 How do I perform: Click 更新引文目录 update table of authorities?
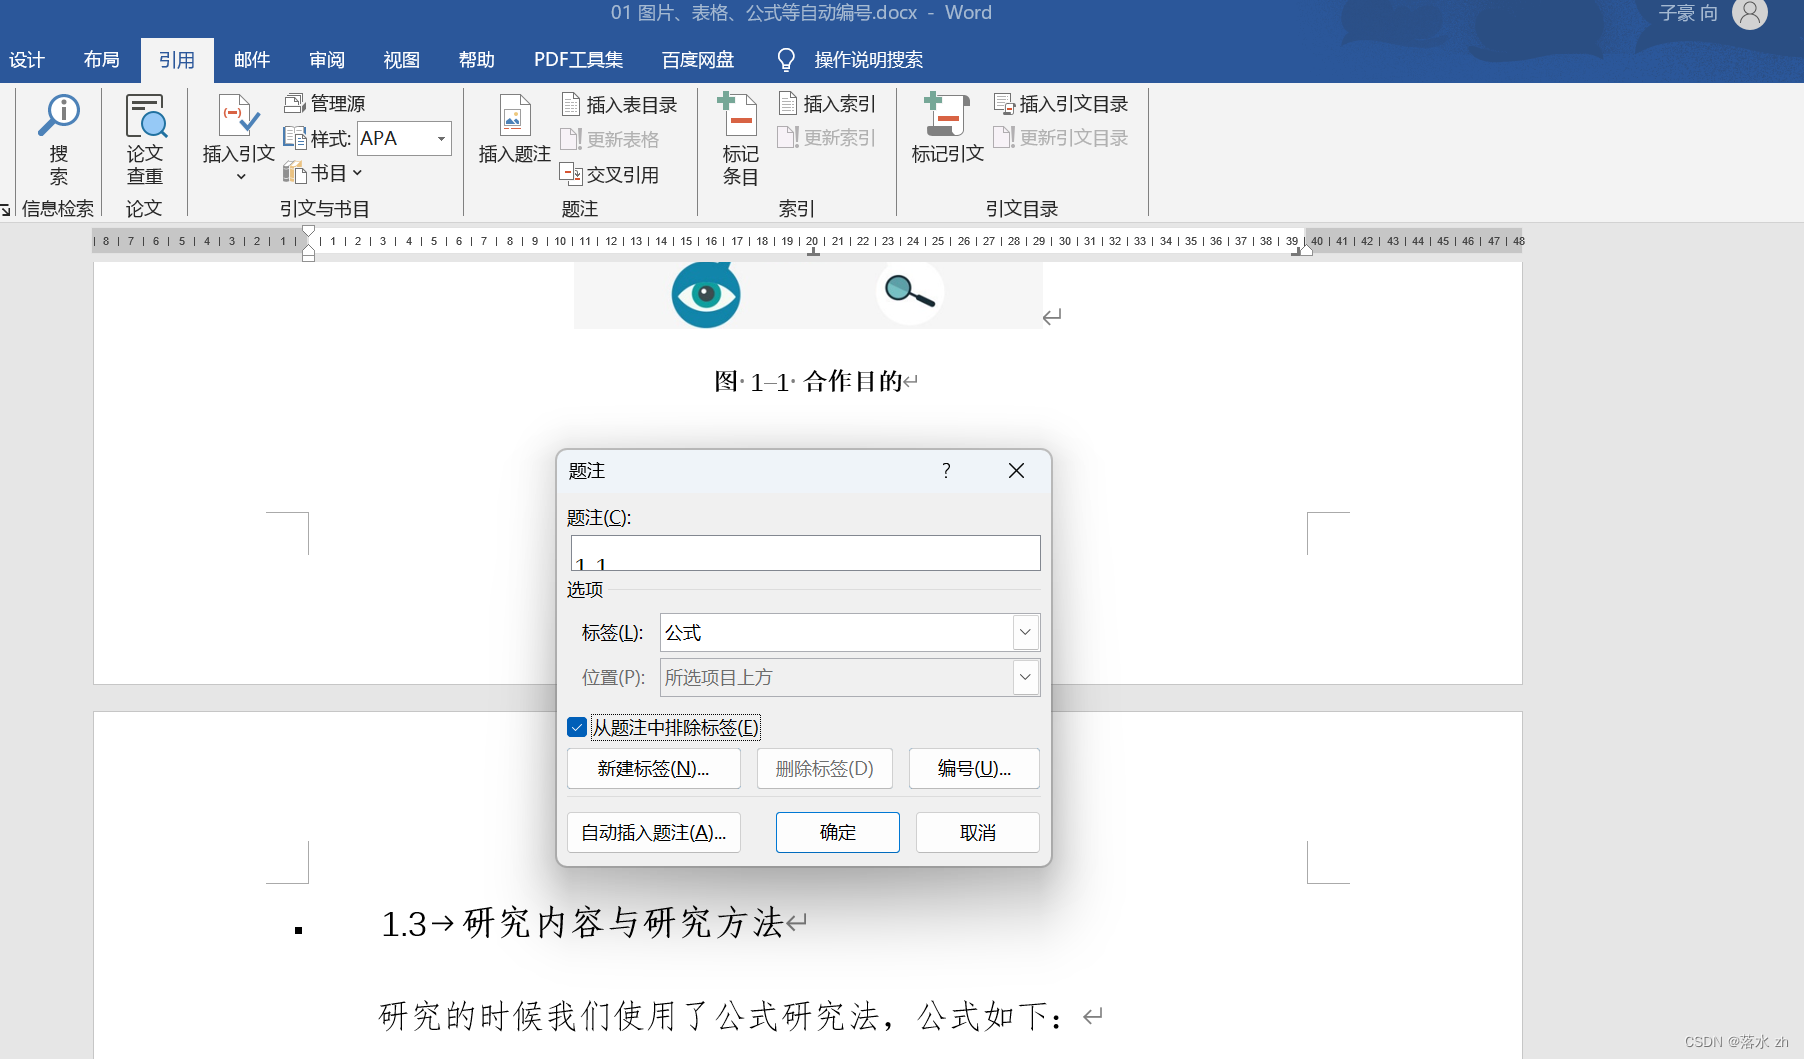click(x=1061, y=138)
